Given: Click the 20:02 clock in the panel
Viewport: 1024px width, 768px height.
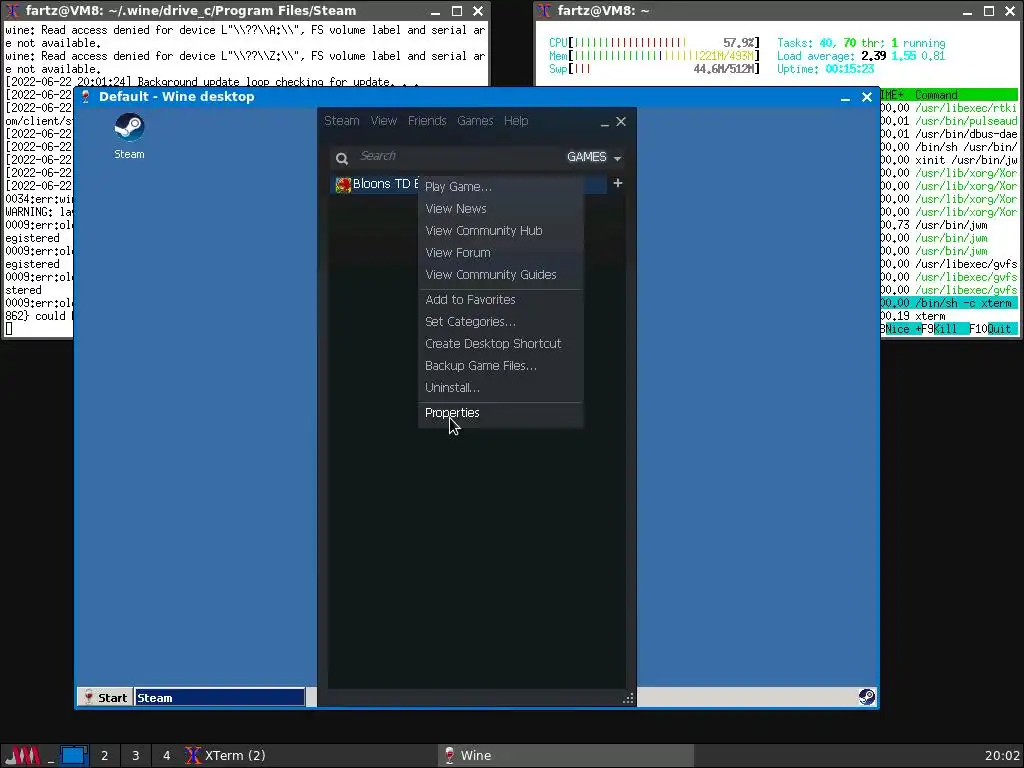Looking at the screenshot, I should click(1002, 756).
